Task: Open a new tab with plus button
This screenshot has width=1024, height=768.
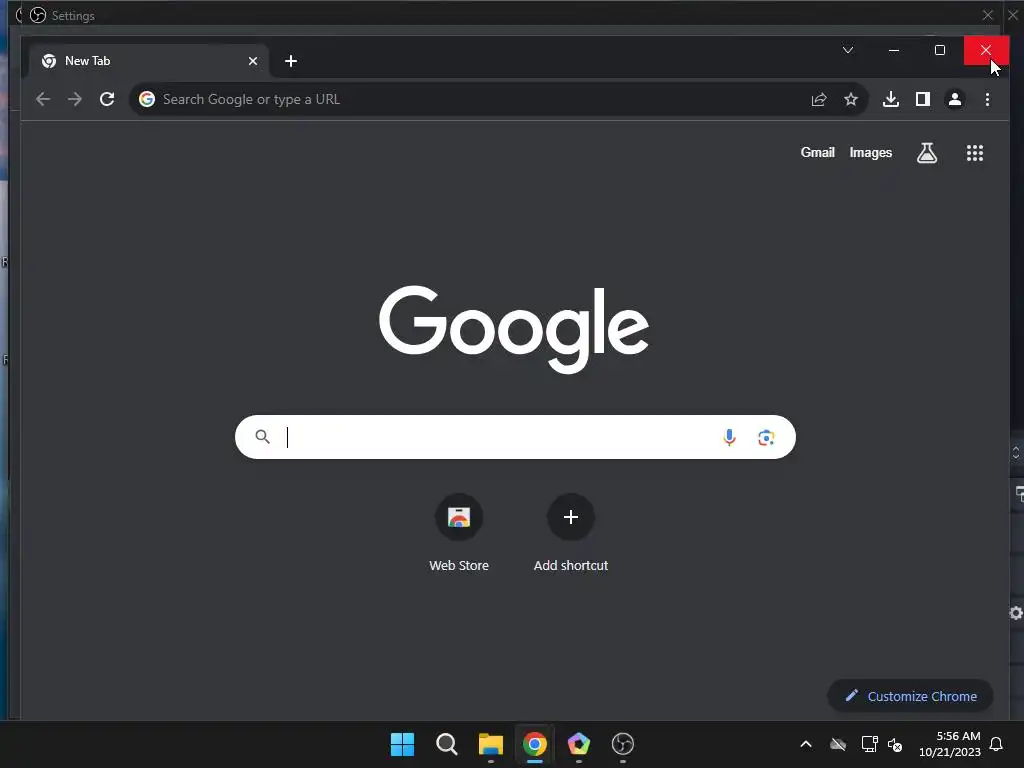Action: [x=291, y=61]
